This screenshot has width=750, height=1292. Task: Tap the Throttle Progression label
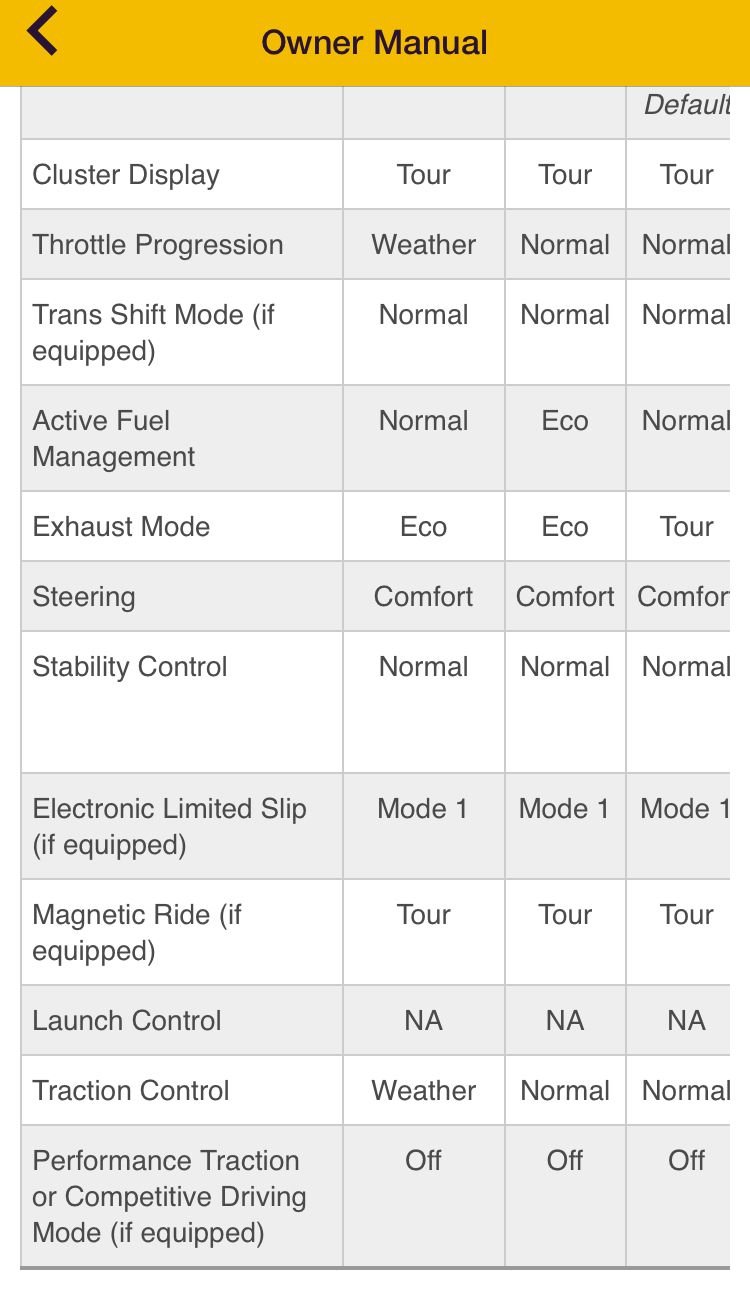(157, 244)
